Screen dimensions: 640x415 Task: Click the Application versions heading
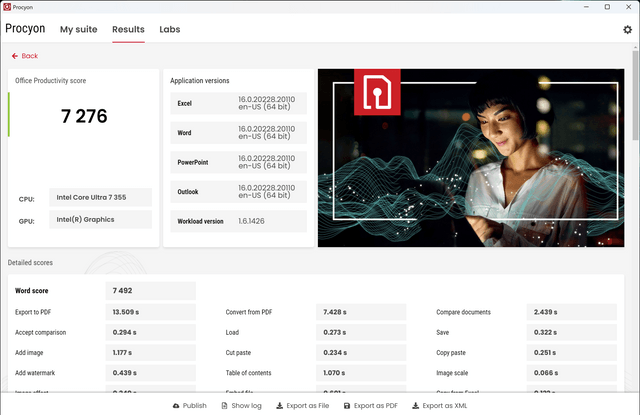[x=200, y=81]
